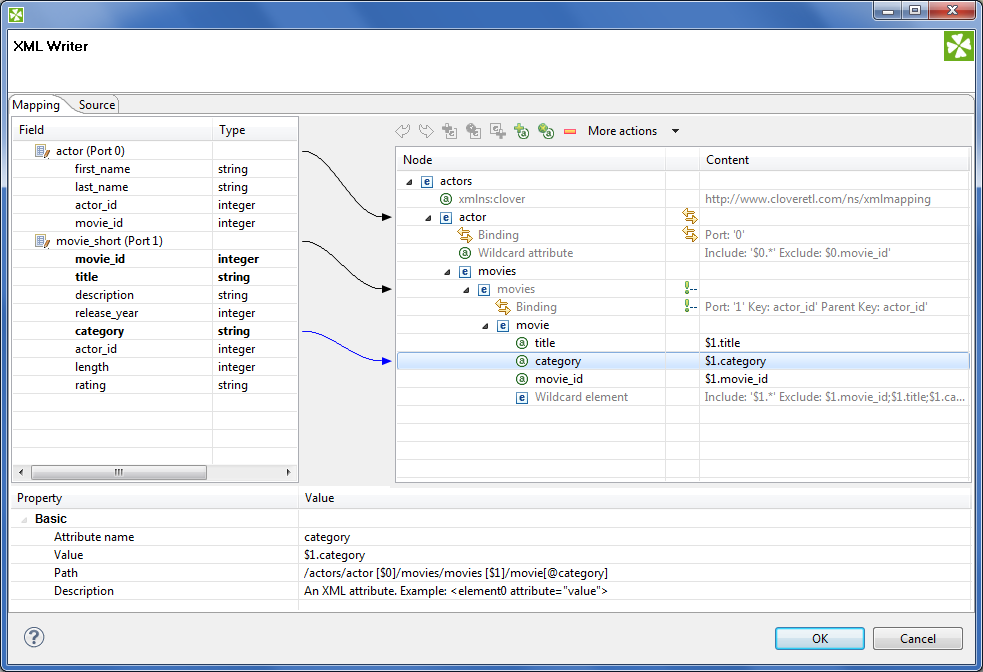The width and height of the screenshot is (983, 672).
Task: Click the Type column header
Action: [255, 130]
